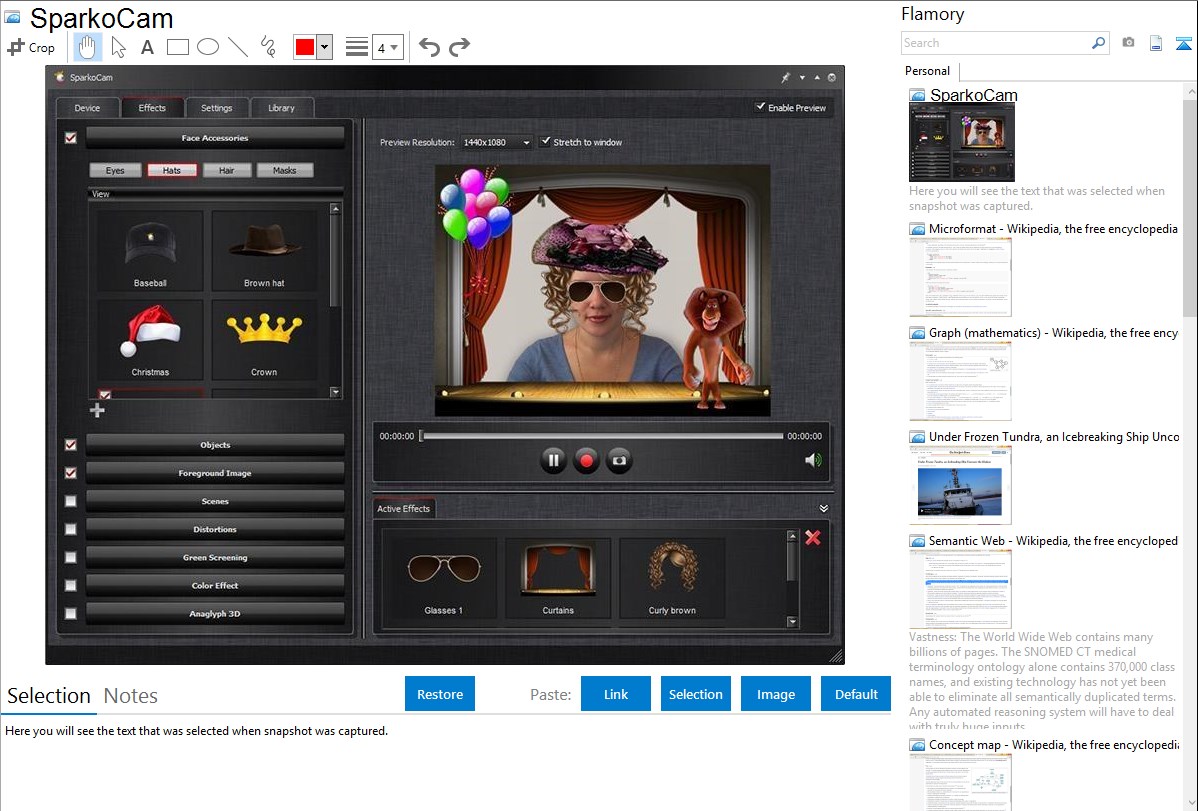Enable the Scenes checkbox
This screenshot has width=1198, height=811.
click(70, 501)
